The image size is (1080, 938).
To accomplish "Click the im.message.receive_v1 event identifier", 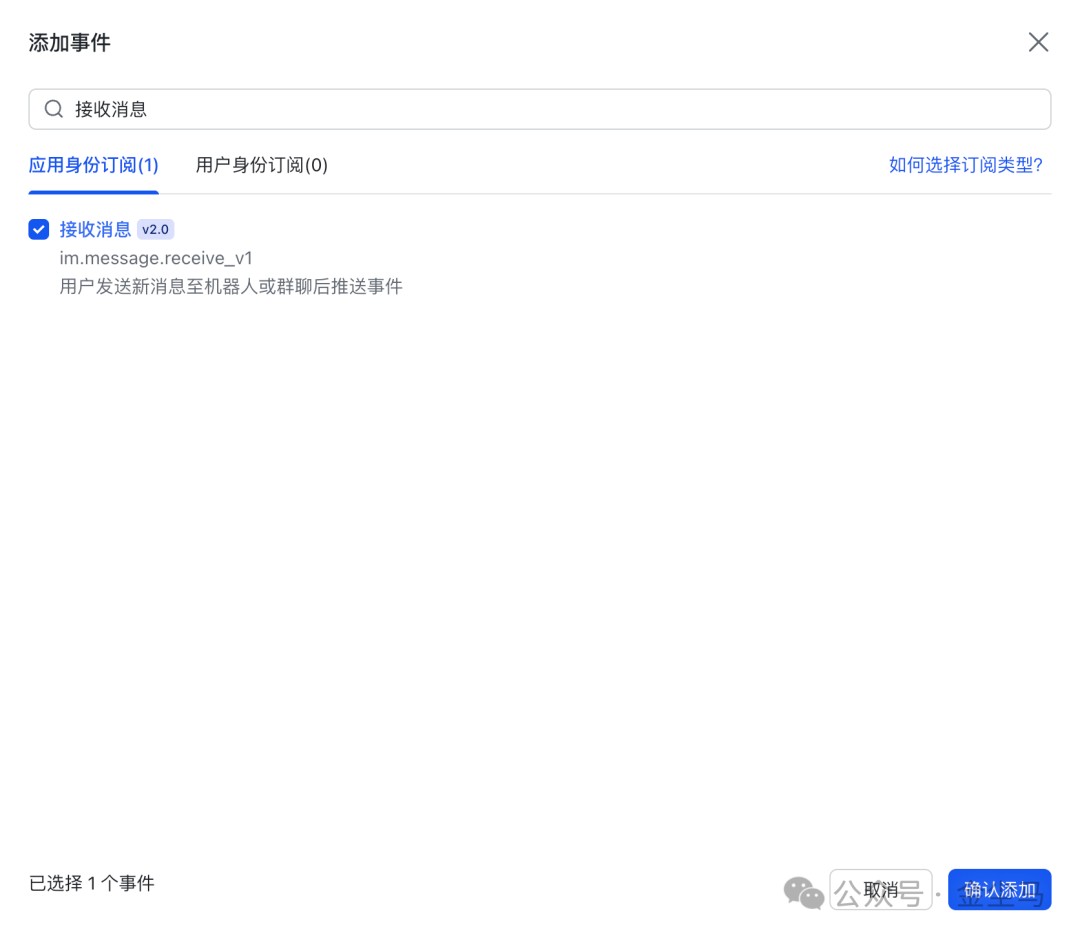I will coord(156,258).
